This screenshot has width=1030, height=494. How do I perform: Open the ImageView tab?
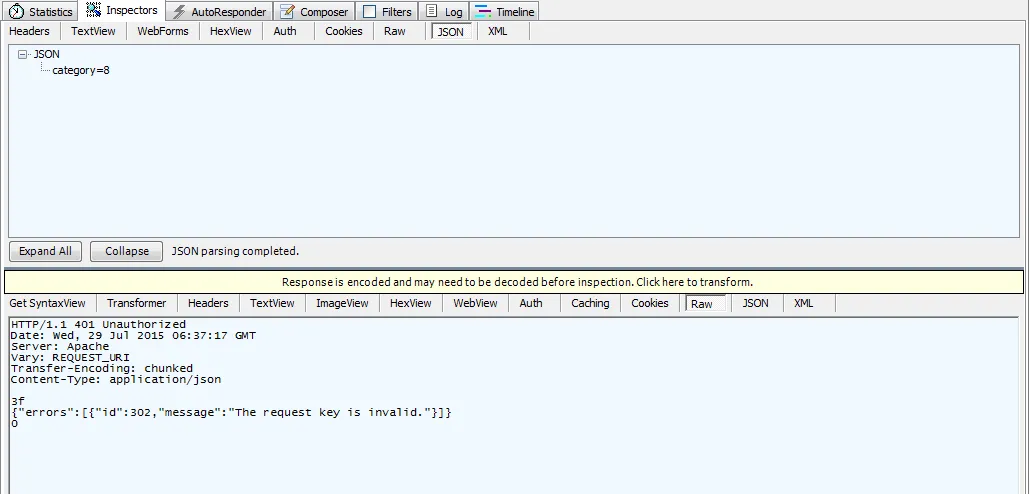pos(342,303)
